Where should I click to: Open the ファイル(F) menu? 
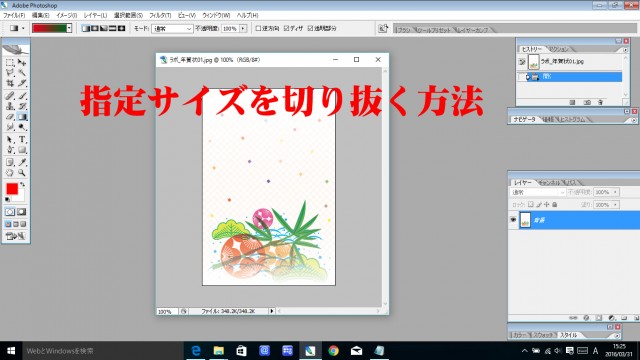[14, 15]
